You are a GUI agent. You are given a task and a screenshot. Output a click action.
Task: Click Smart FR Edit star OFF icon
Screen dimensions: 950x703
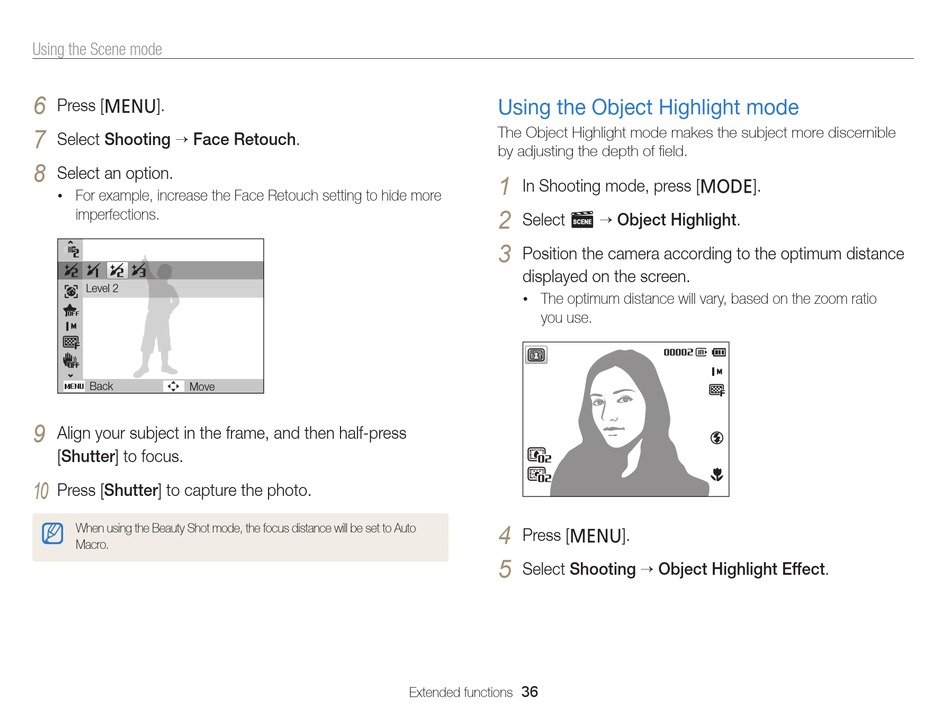[71, 311]
